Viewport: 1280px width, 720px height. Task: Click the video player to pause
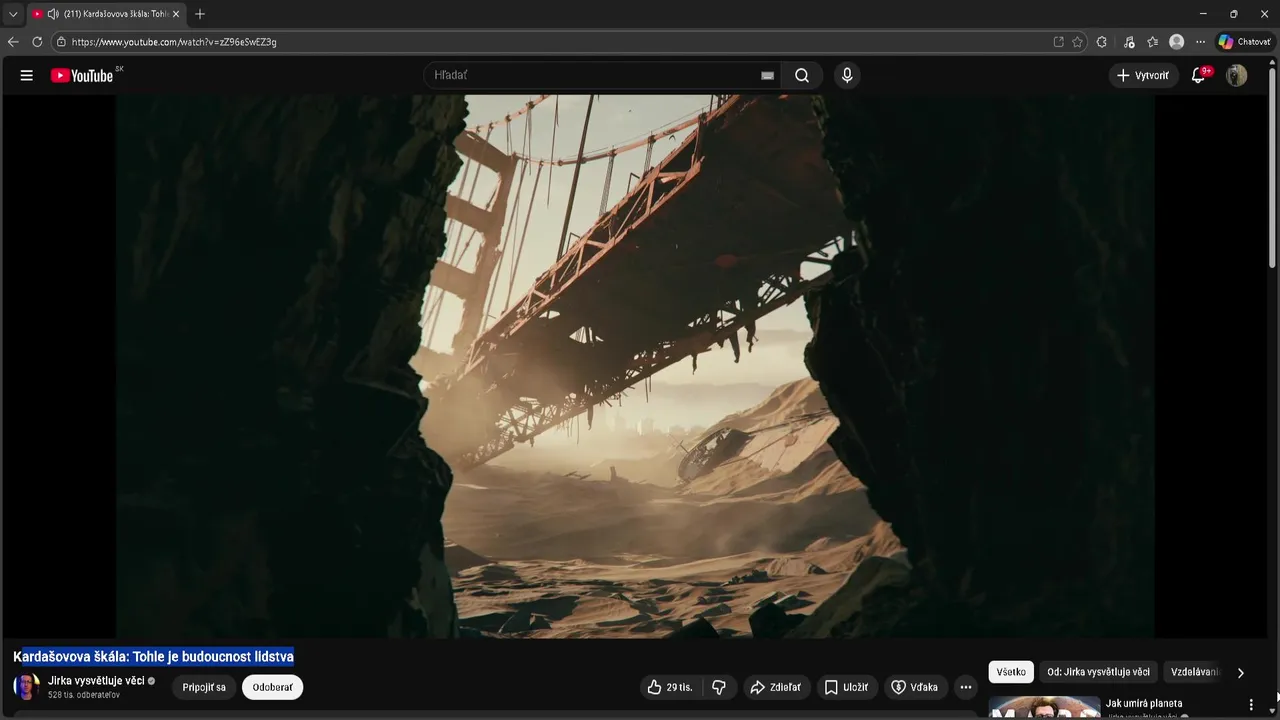click(x=634, y=366)
